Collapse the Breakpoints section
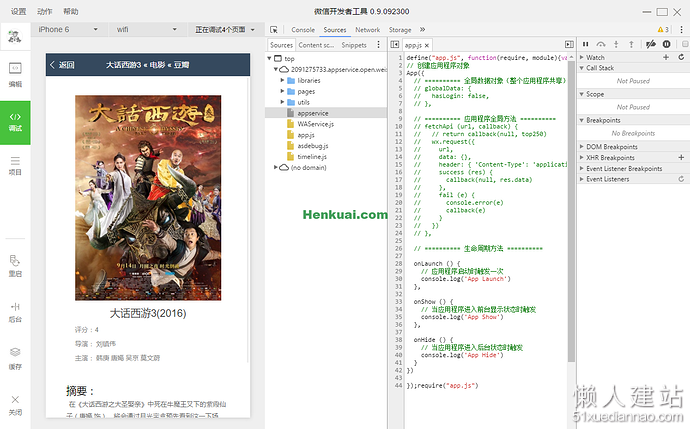The height and width of the screenshot is (429, 690). pos(581,120)
